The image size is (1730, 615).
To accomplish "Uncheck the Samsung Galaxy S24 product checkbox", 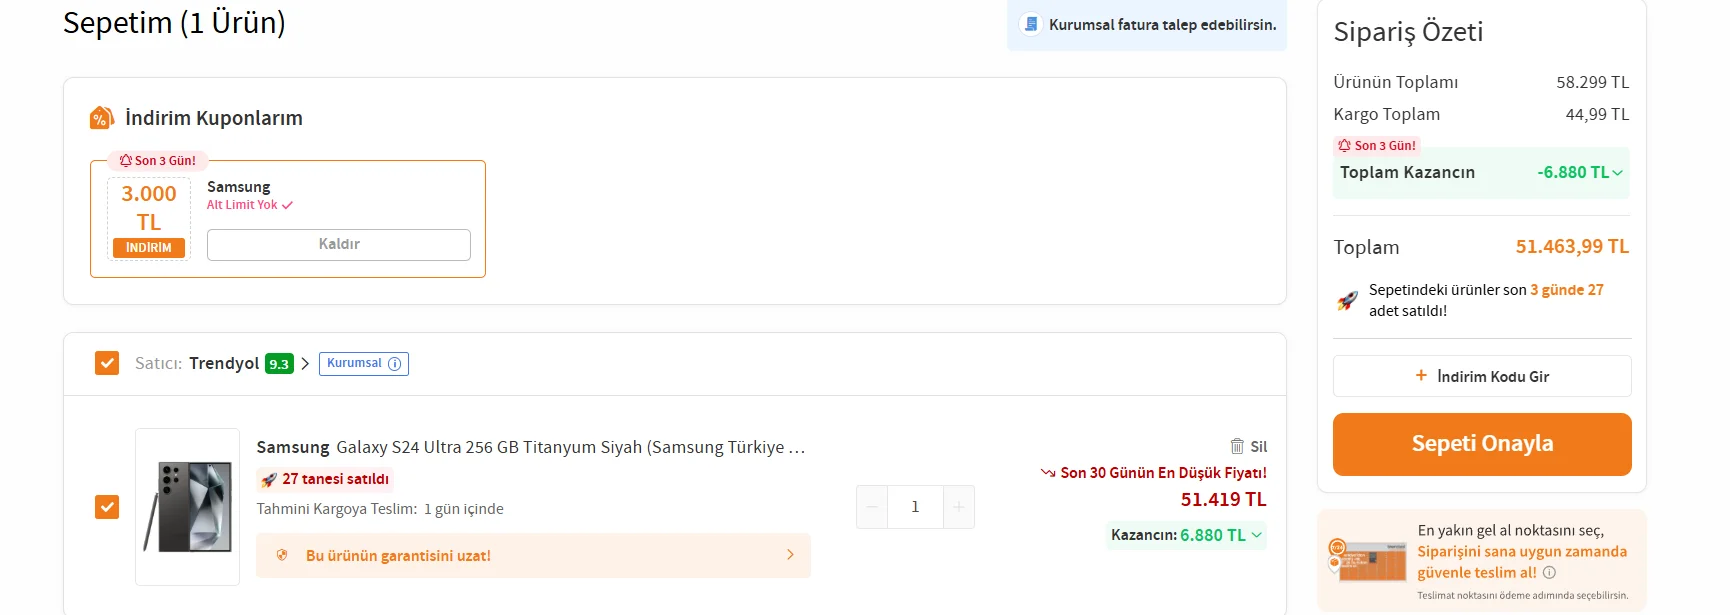I will pos(107,507).
